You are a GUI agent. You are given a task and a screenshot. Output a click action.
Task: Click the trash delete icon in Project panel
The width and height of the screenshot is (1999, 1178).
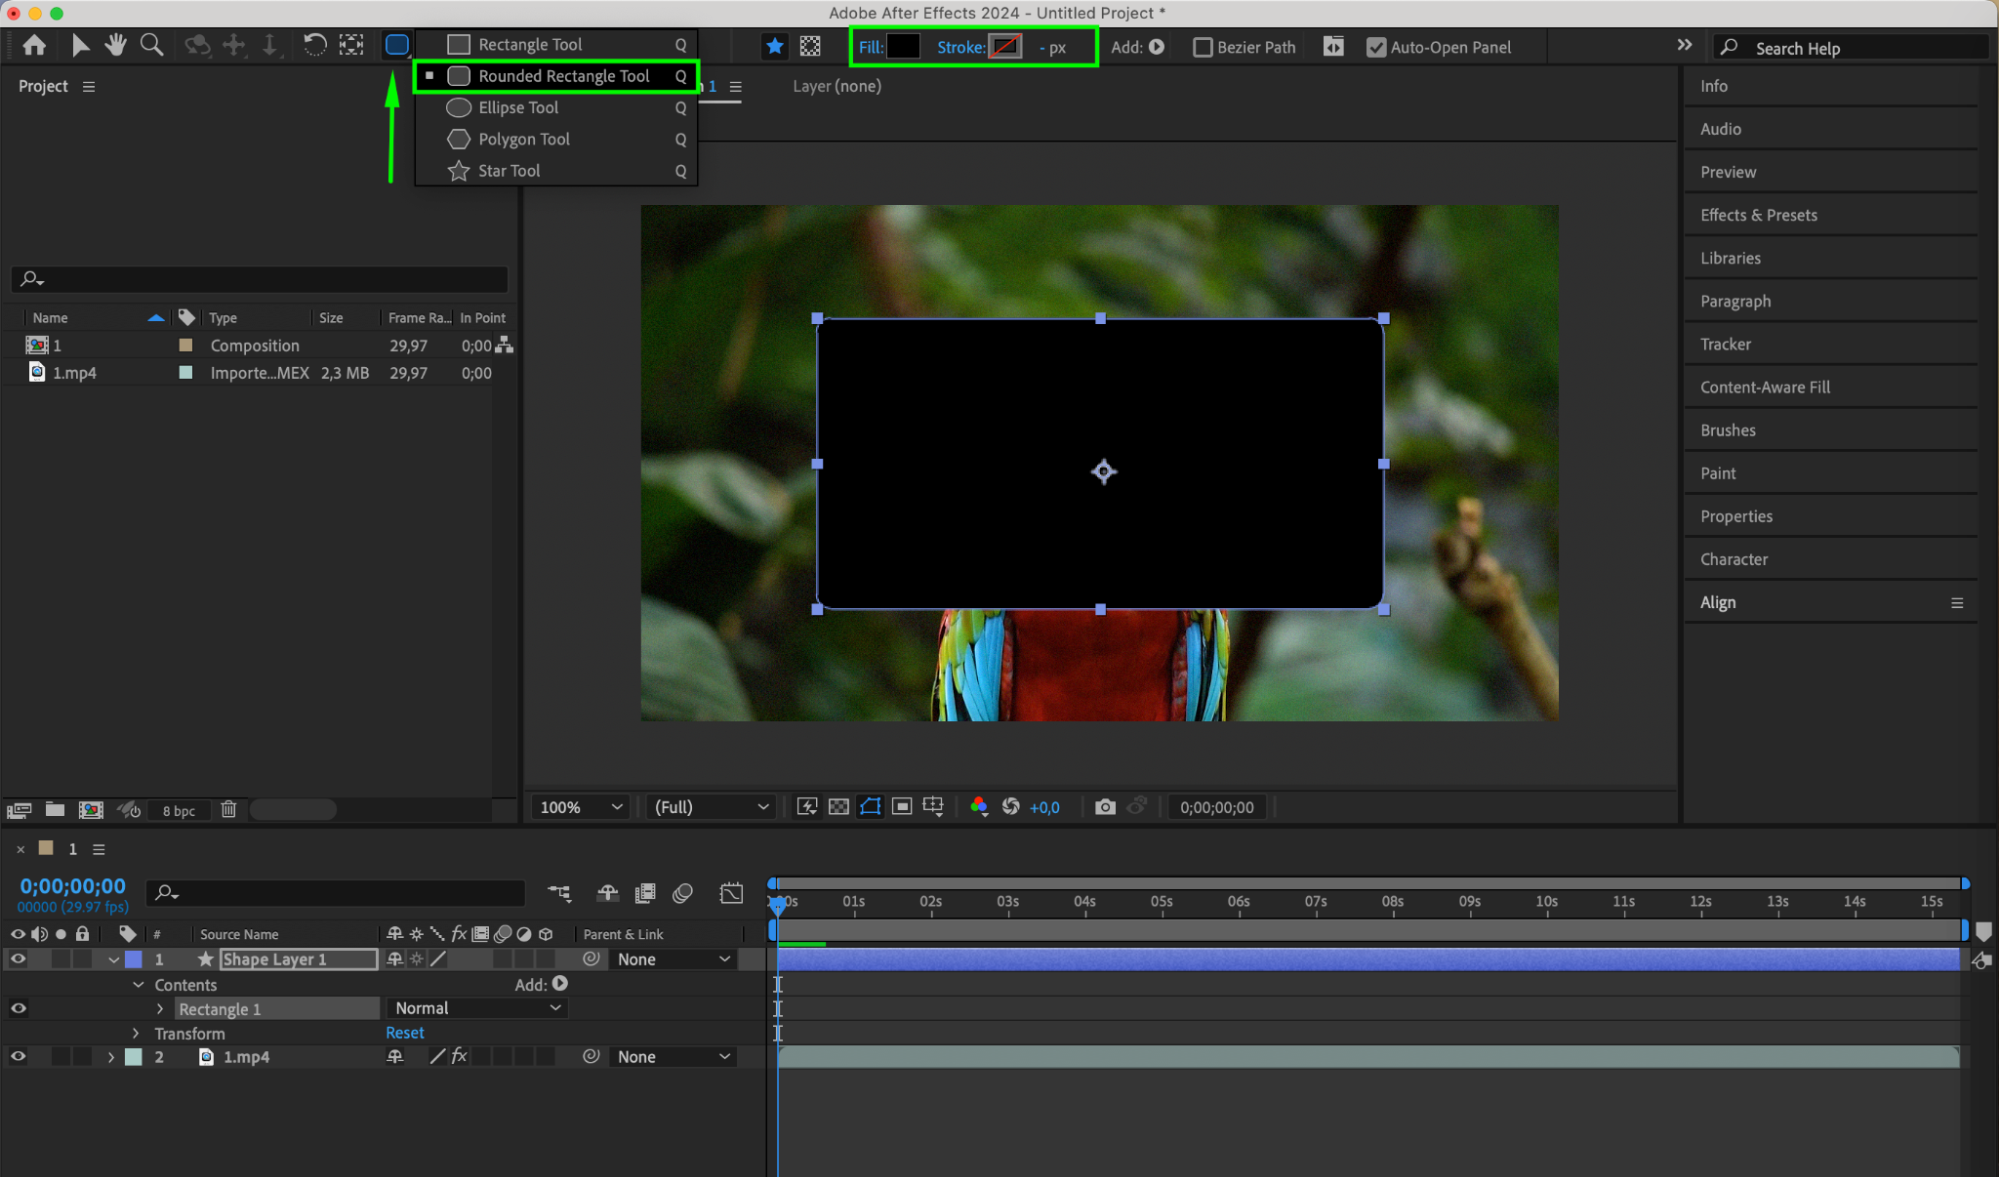[x=229, y=809]
